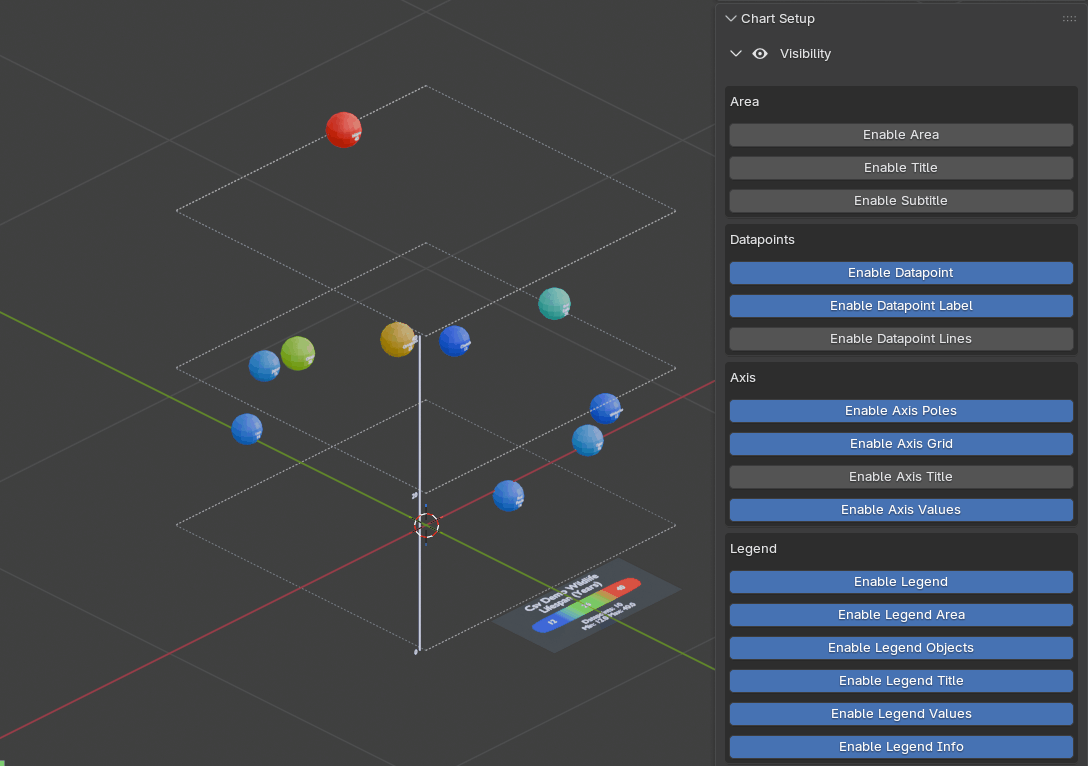
Task: Click the eye icon beside Visibility
Action: 760,54
